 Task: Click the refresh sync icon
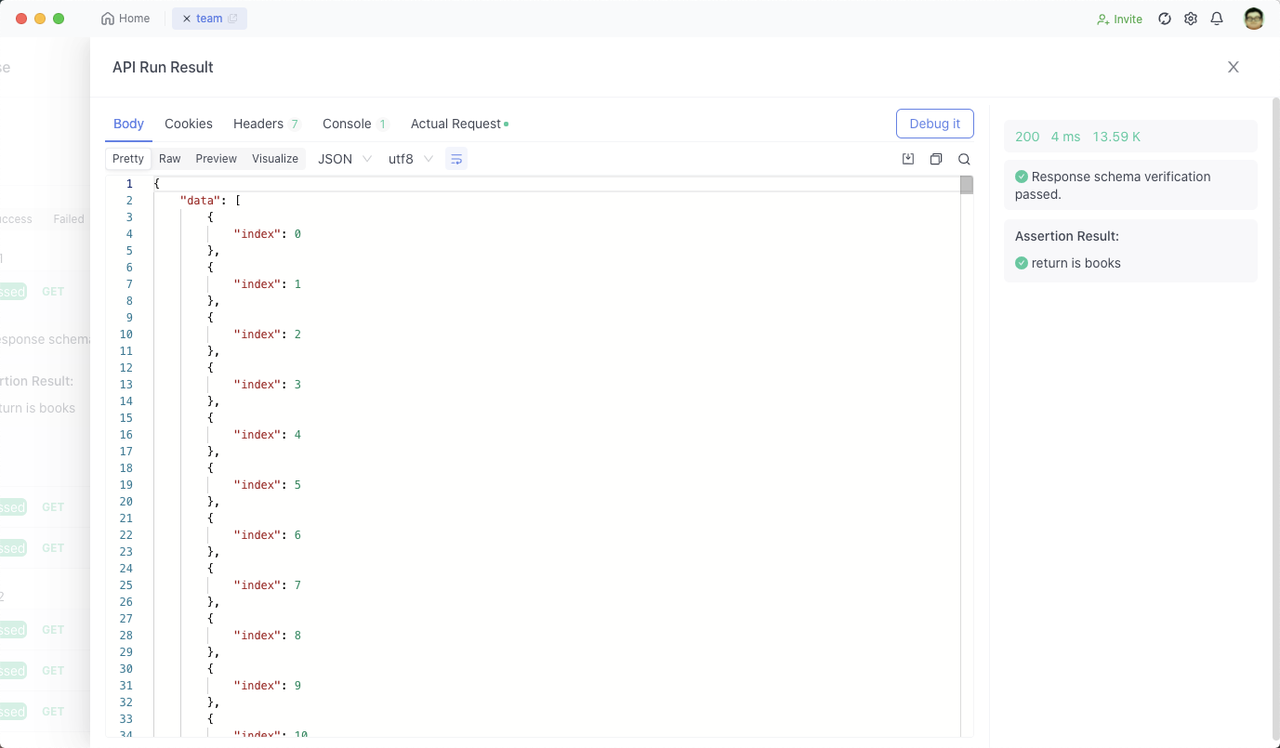tap(1164, 19)
